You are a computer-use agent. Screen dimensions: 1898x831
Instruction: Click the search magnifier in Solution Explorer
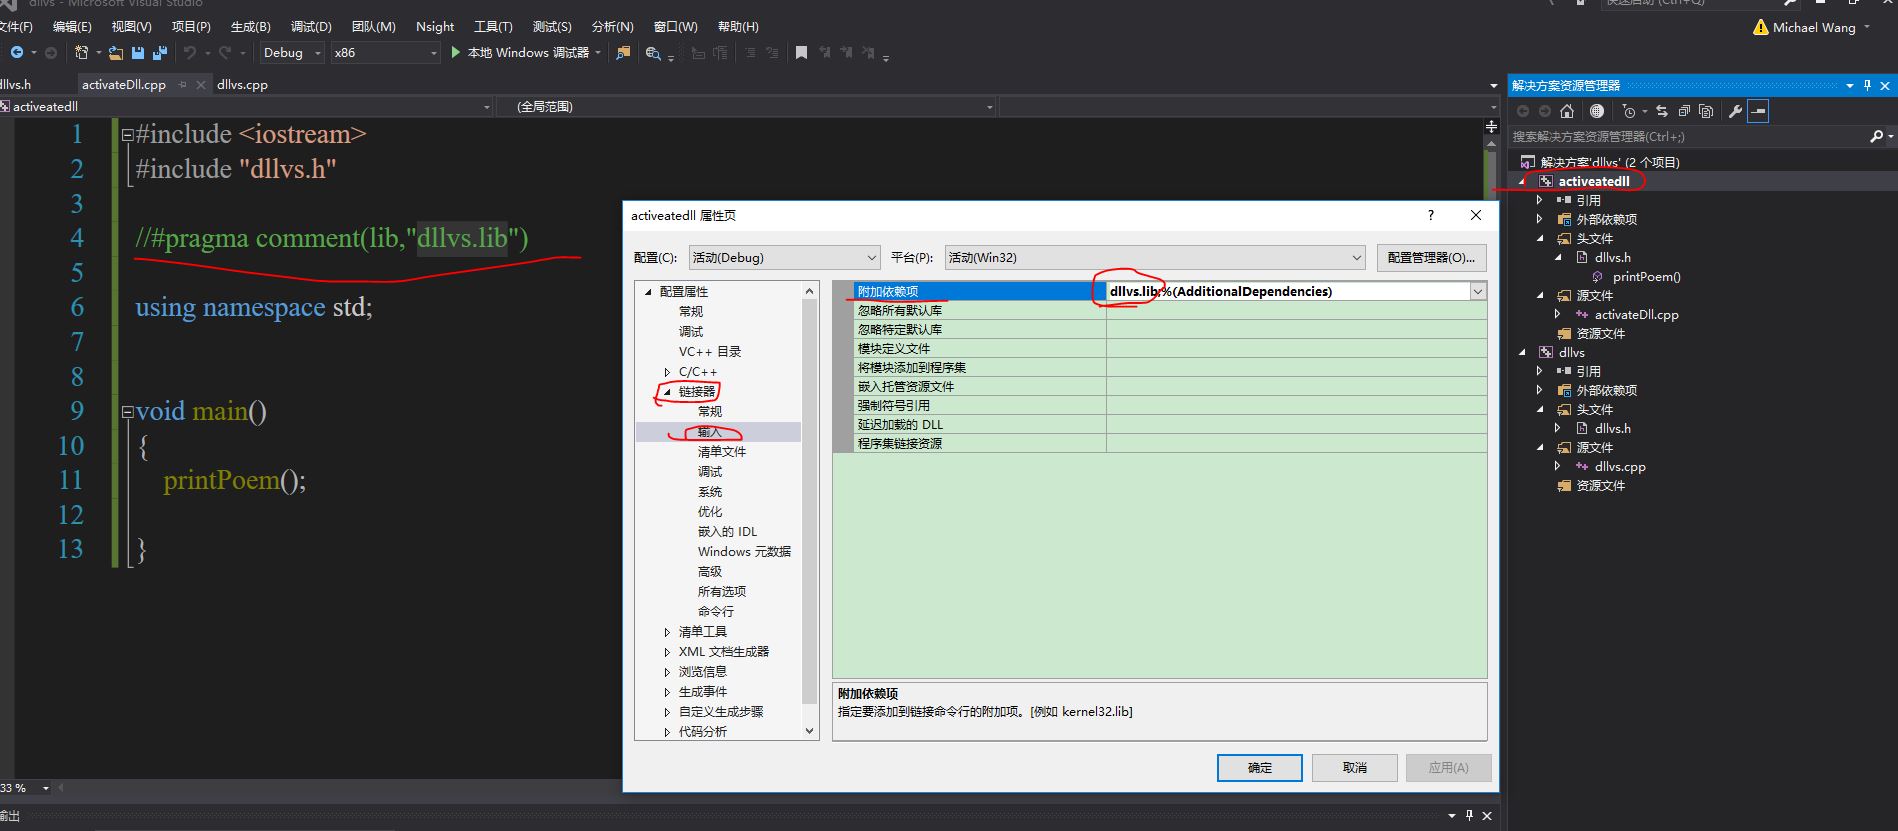(x=1876, y=136)
